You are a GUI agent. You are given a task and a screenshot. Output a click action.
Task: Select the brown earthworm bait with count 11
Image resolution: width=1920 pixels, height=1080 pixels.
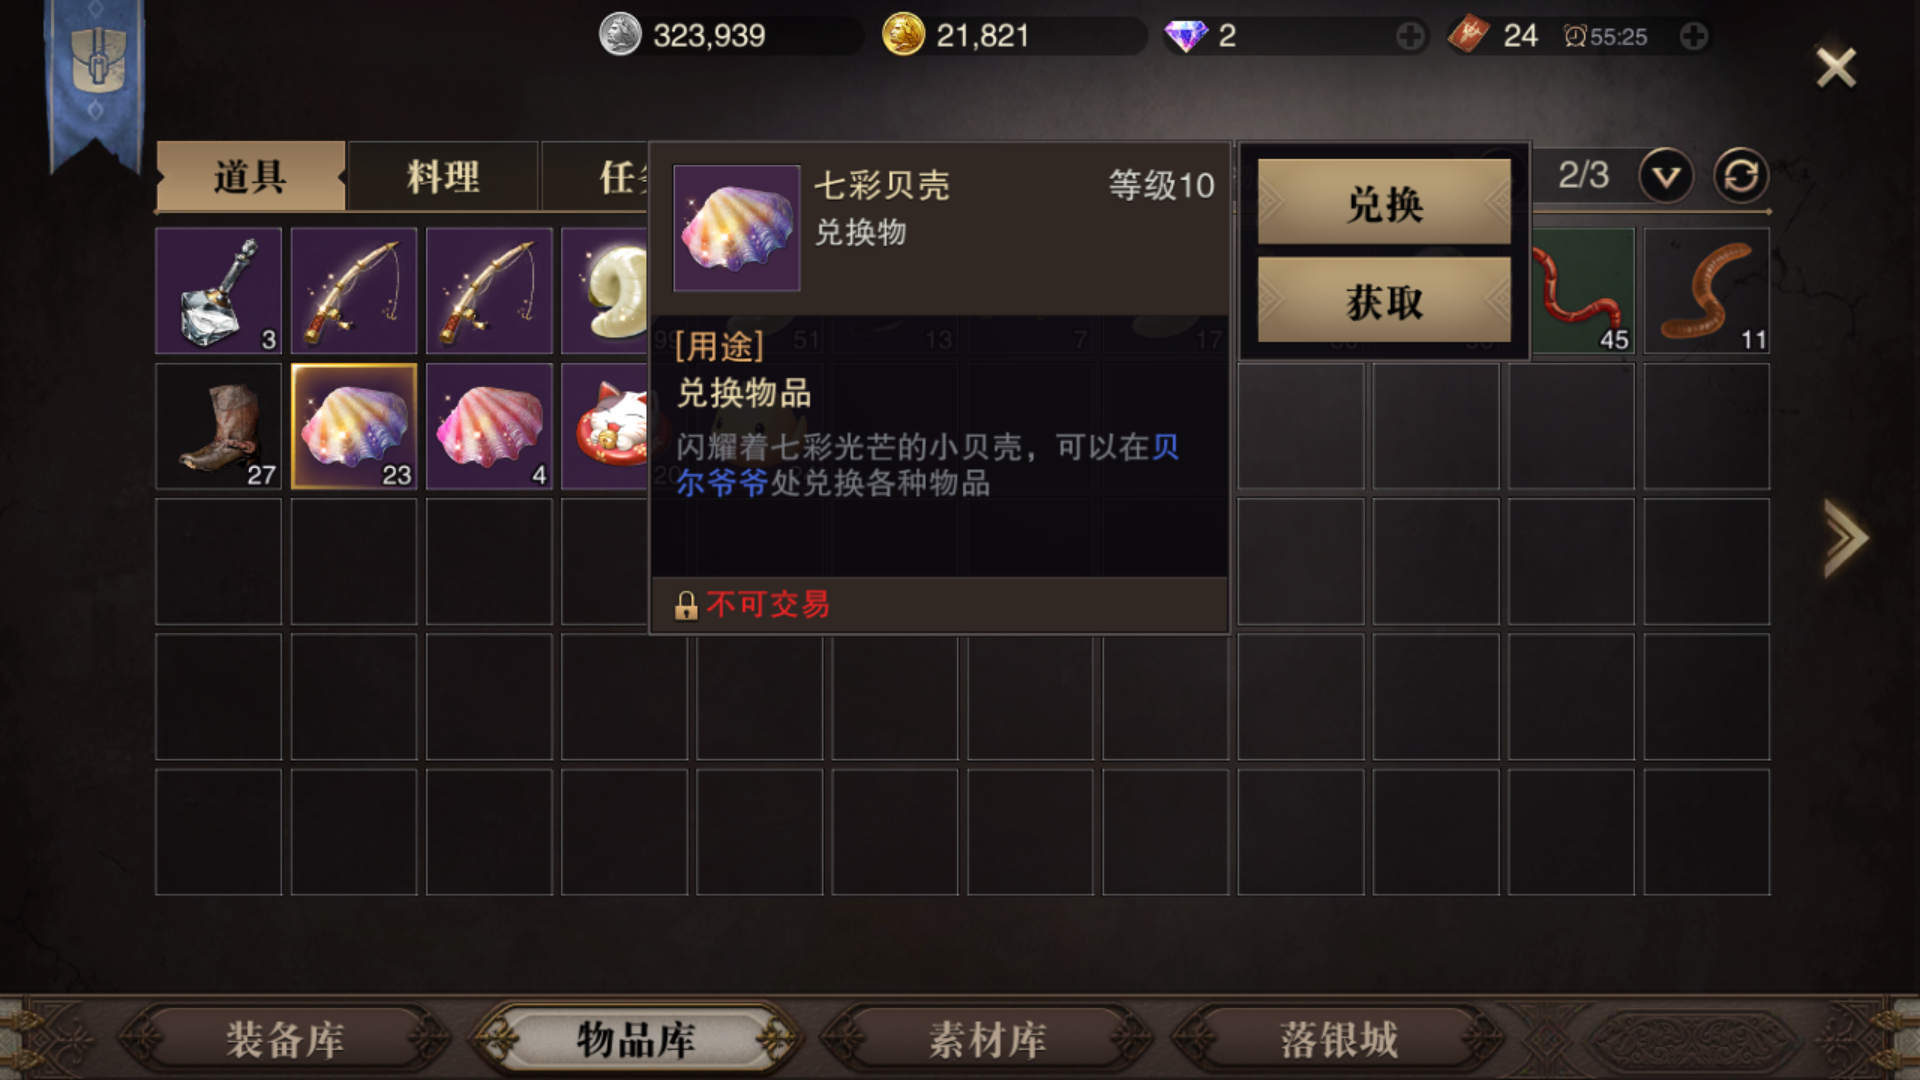tap(1706, 291)
